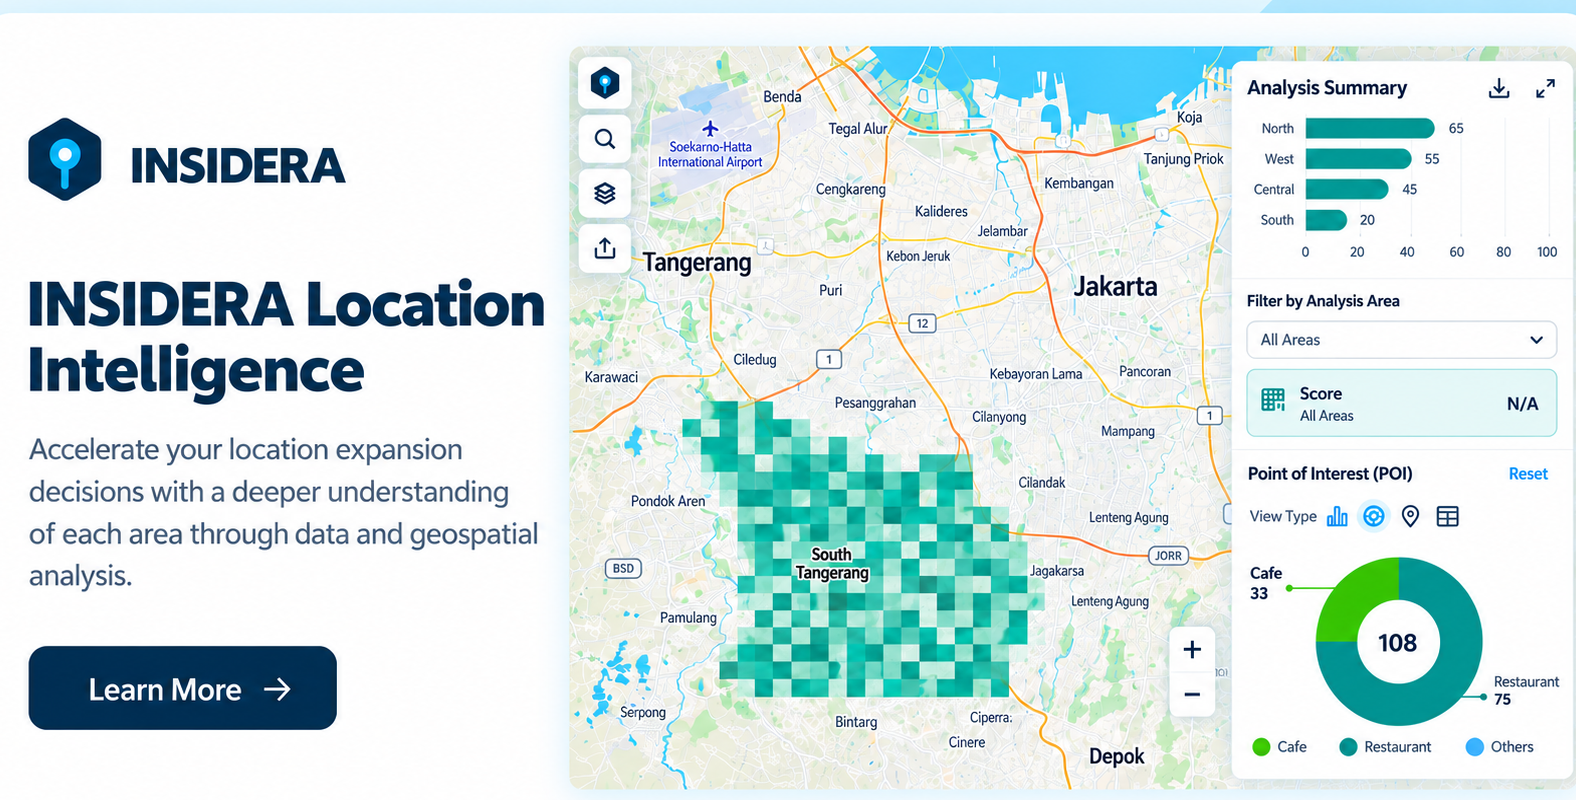Open the map layers tool
The height and width of the screenshot is (800, 1576).
pos(605,193)
